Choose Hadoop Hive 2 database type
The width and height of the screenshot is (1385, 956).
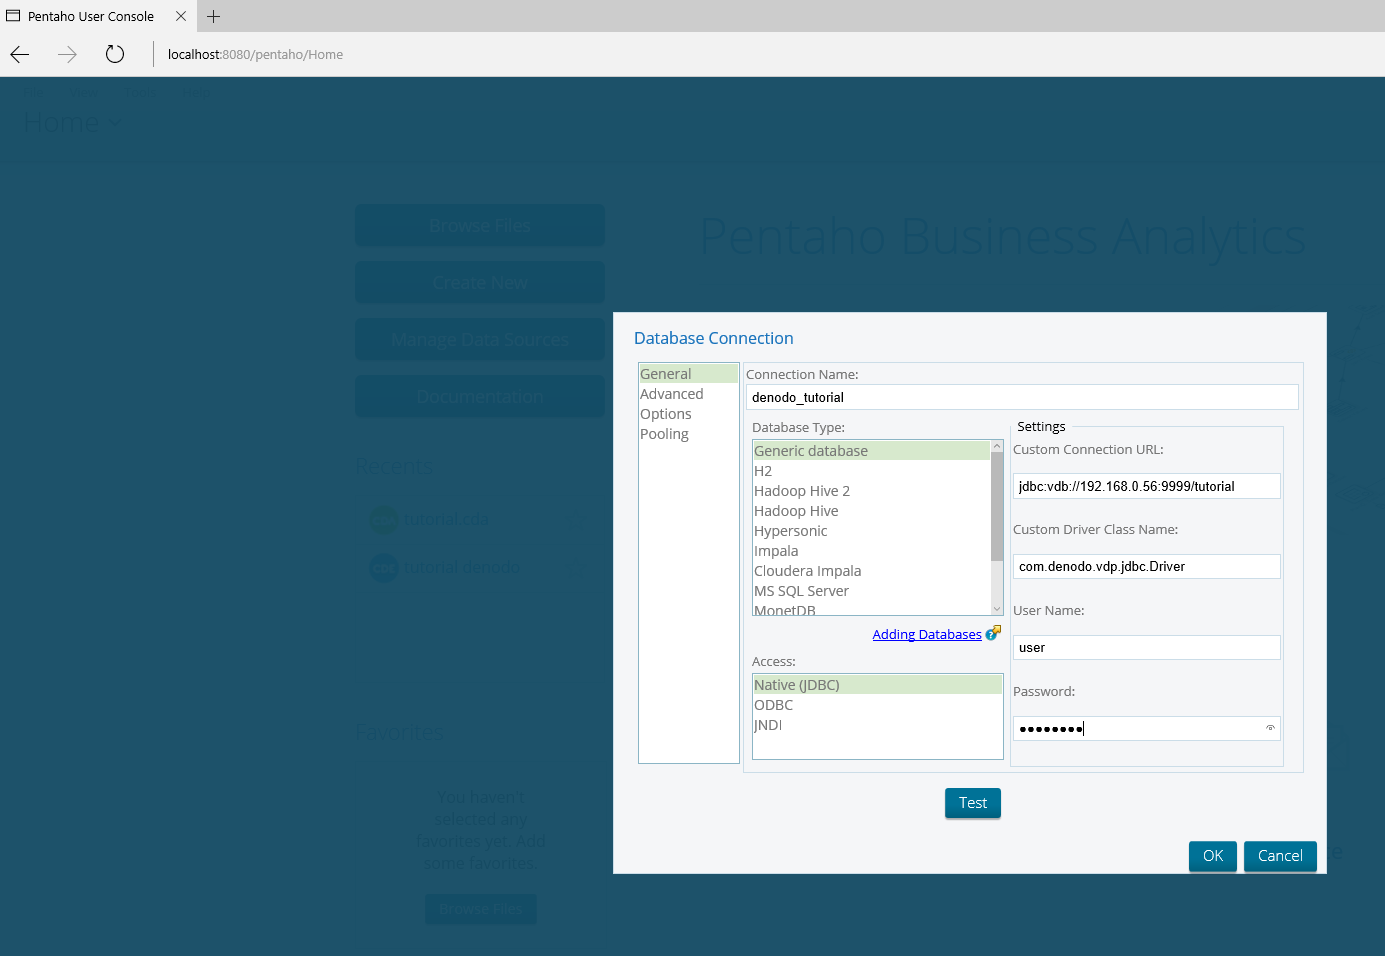coord(871,491)
